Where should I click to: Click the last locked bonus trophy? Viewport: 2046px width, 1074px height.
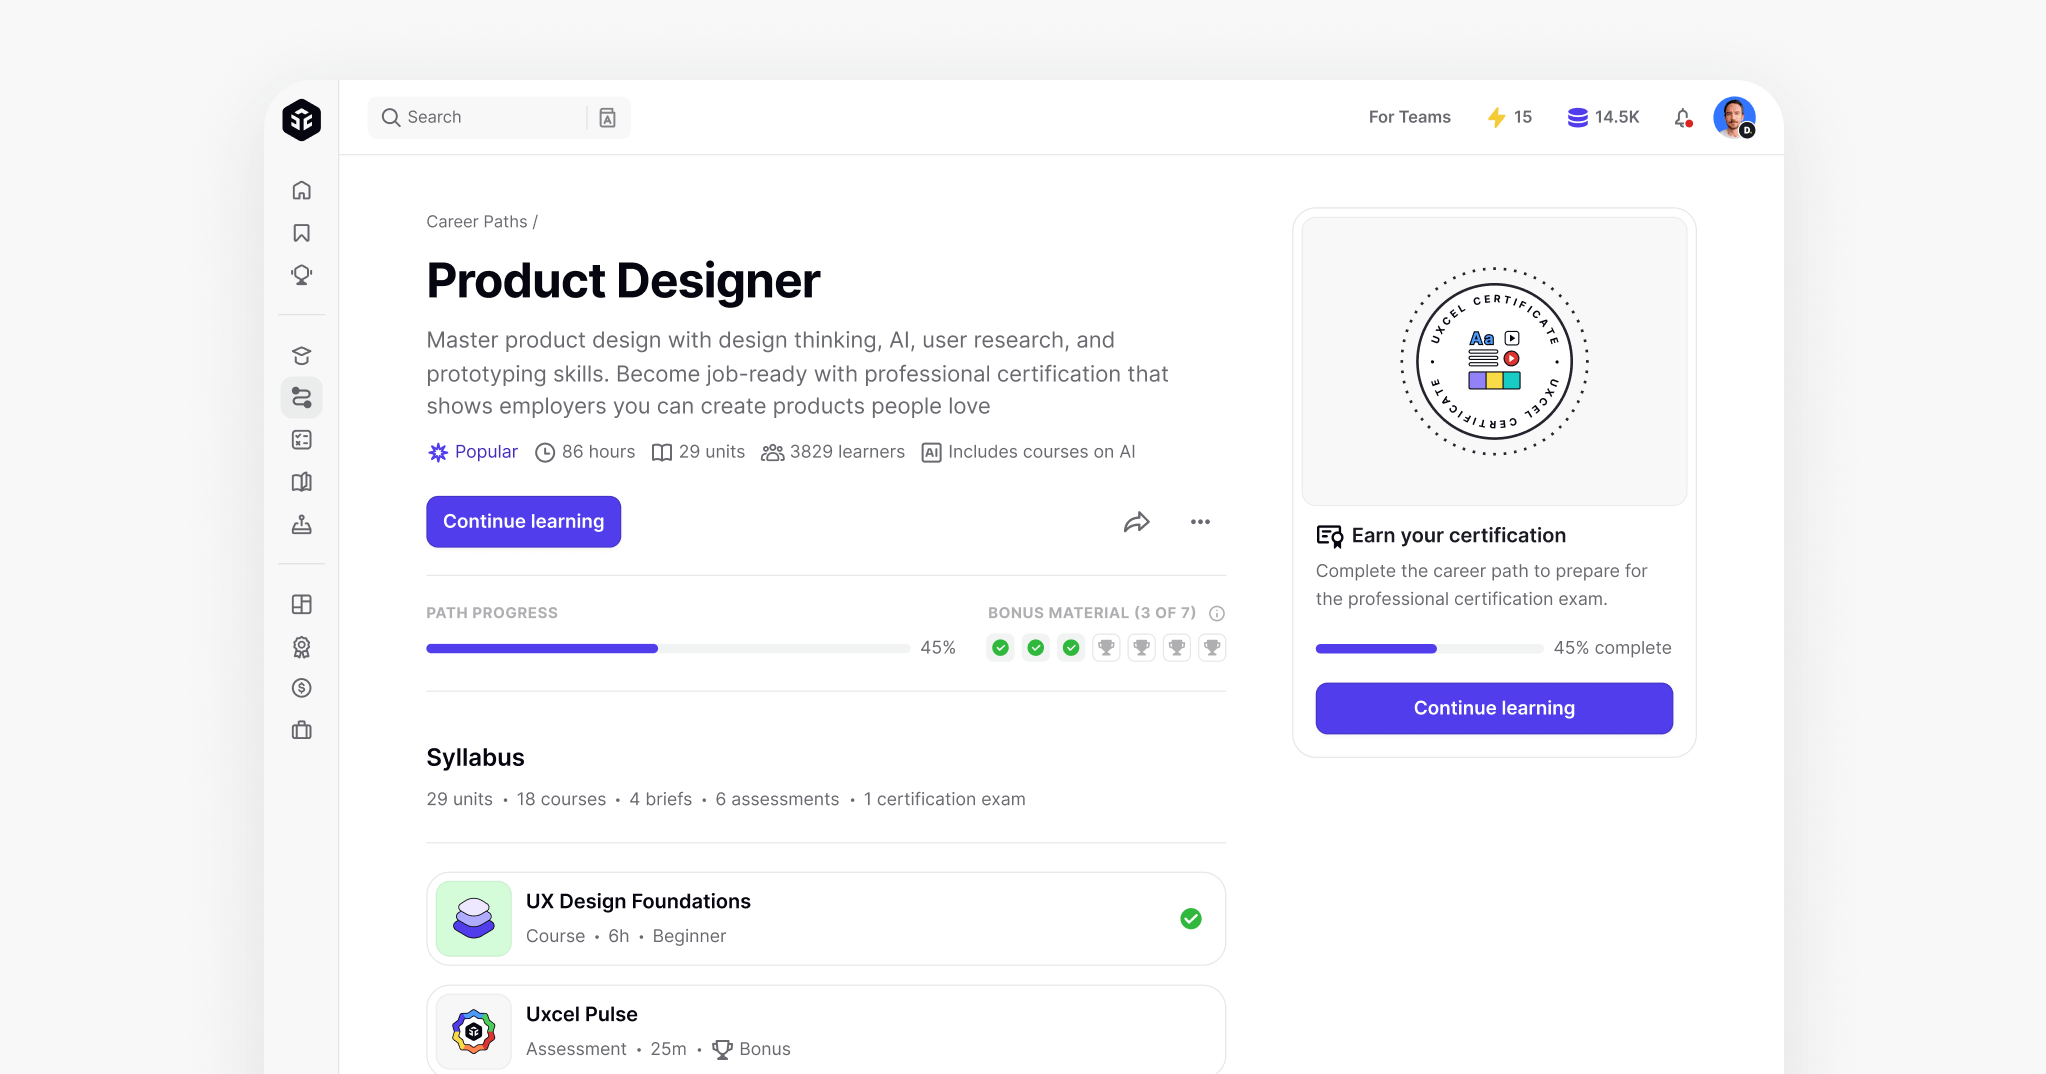pyautogui.click(x=1212, y=648)
